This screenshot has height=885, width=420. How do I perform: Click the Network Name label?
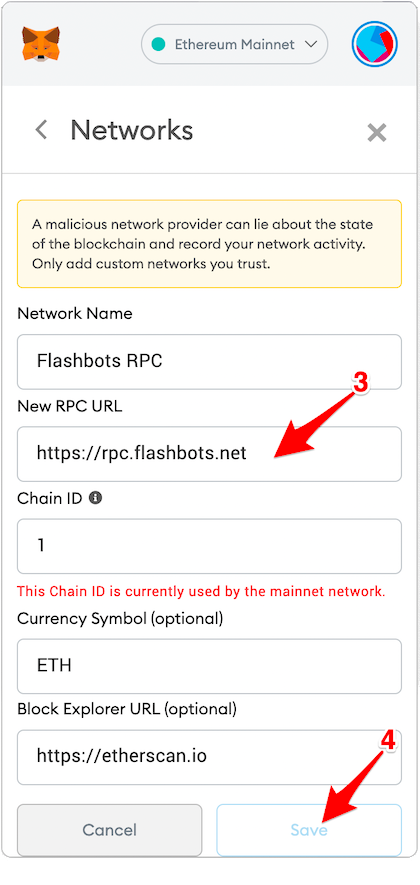75,314
